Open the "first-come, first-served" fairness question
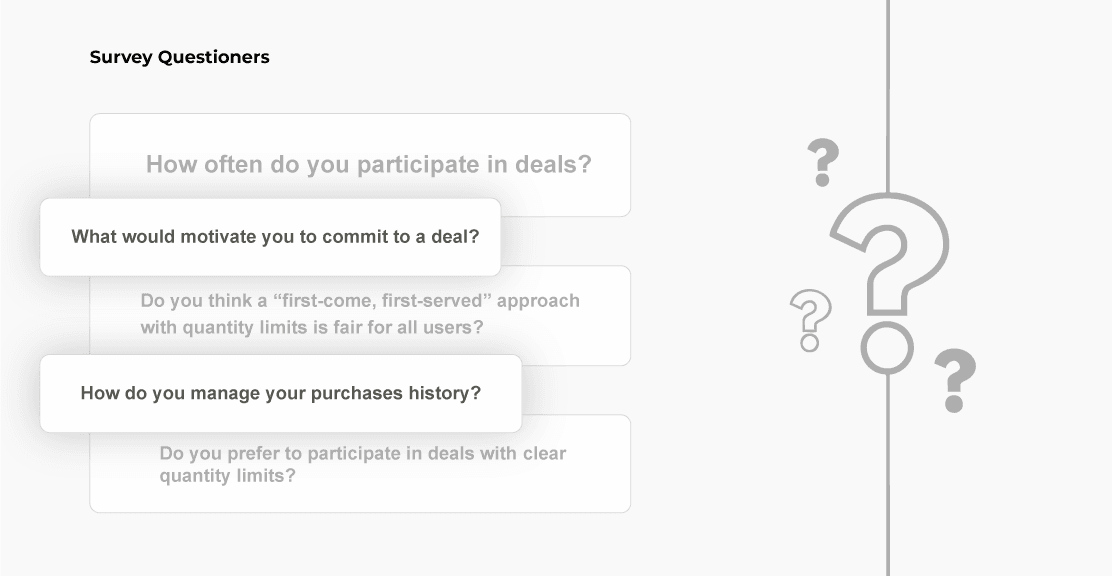This screenshot has height=576, width=1112. point(360,313)
